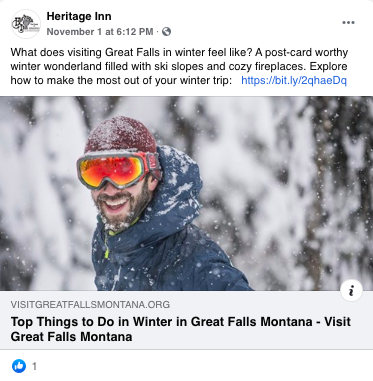Click the blue thumbs-up reaction icon
The image size is (373, 381).
[x=19, y=366]
